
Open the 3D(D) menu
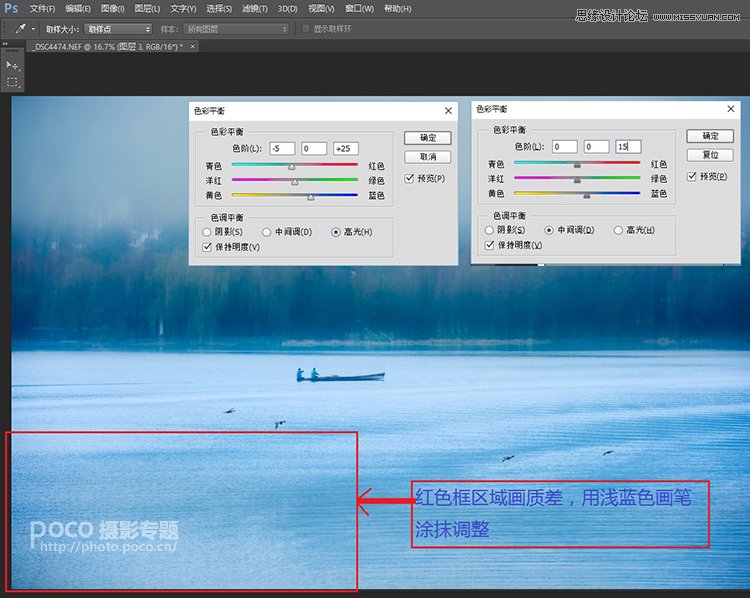pyautogui.click(x=287, y=9)
